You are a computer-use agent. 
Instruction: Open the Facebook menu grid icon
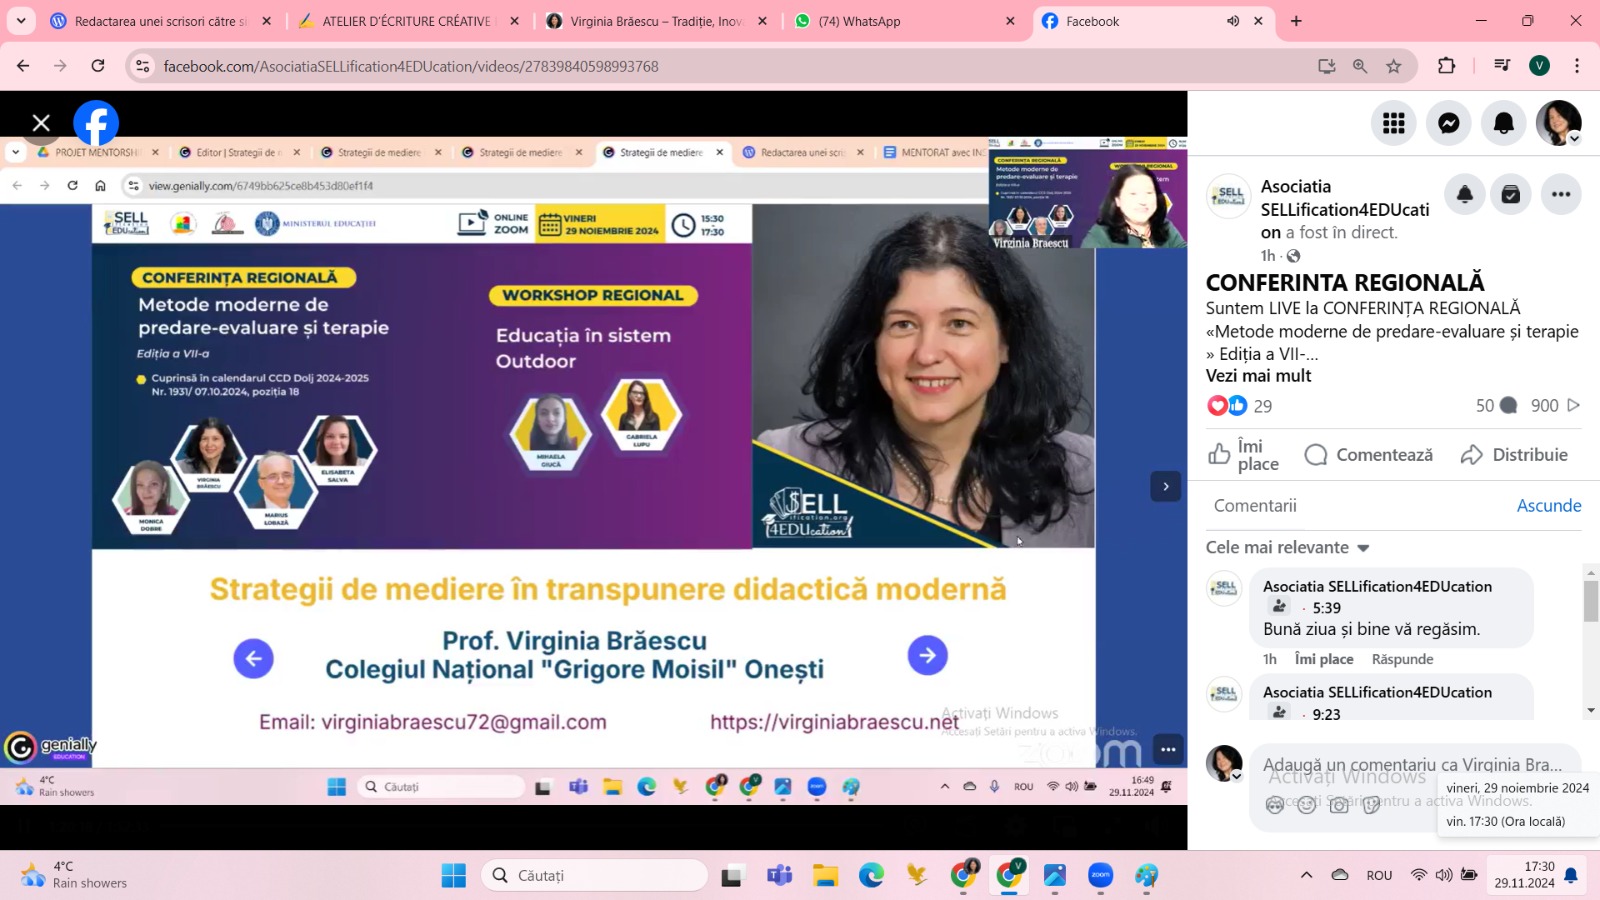(x=1393, y=123)
